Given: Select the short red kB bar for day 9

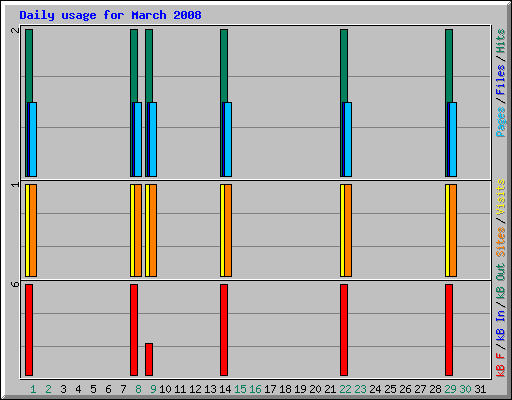Looking at the screenshot, I should click(x=149, y=359).
